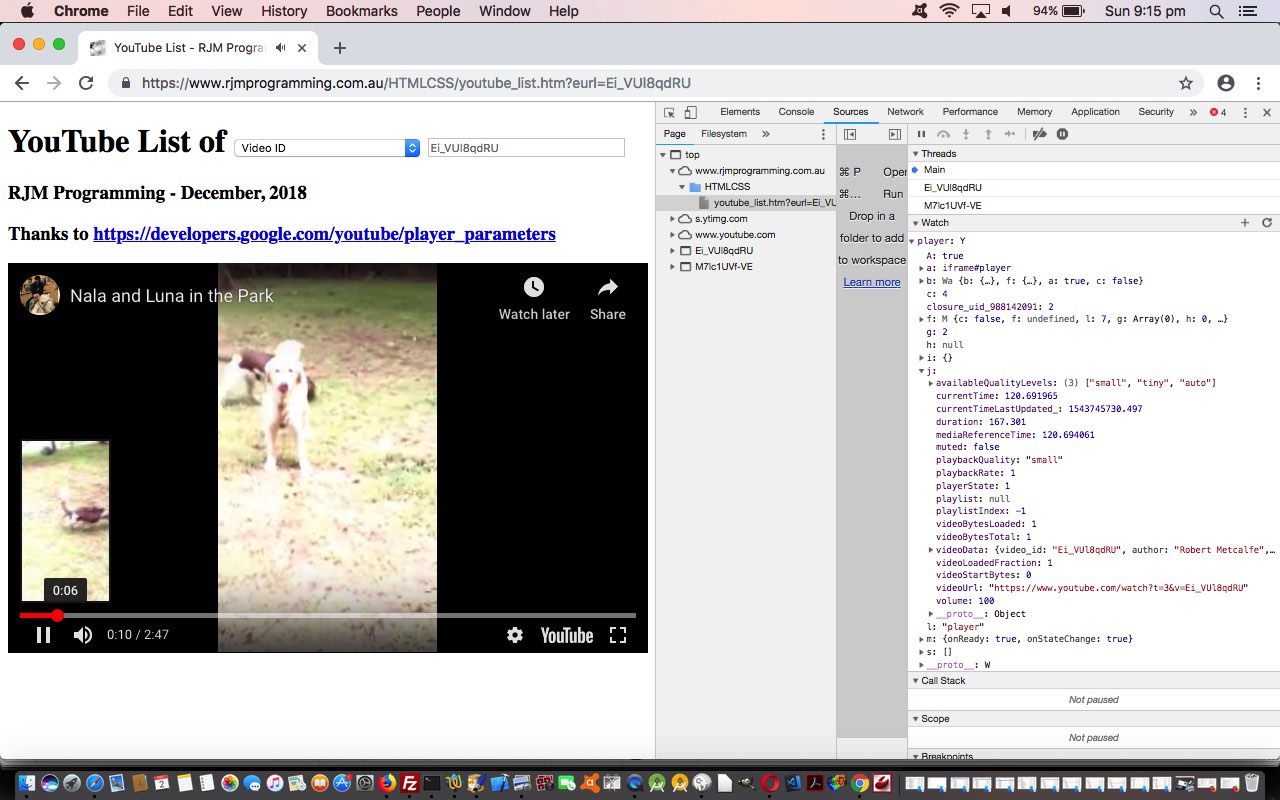Viewport: 1280px width, 800px height.
Task: Select the youtube_list.htm file in the tree
Action: tap(767, 203)
